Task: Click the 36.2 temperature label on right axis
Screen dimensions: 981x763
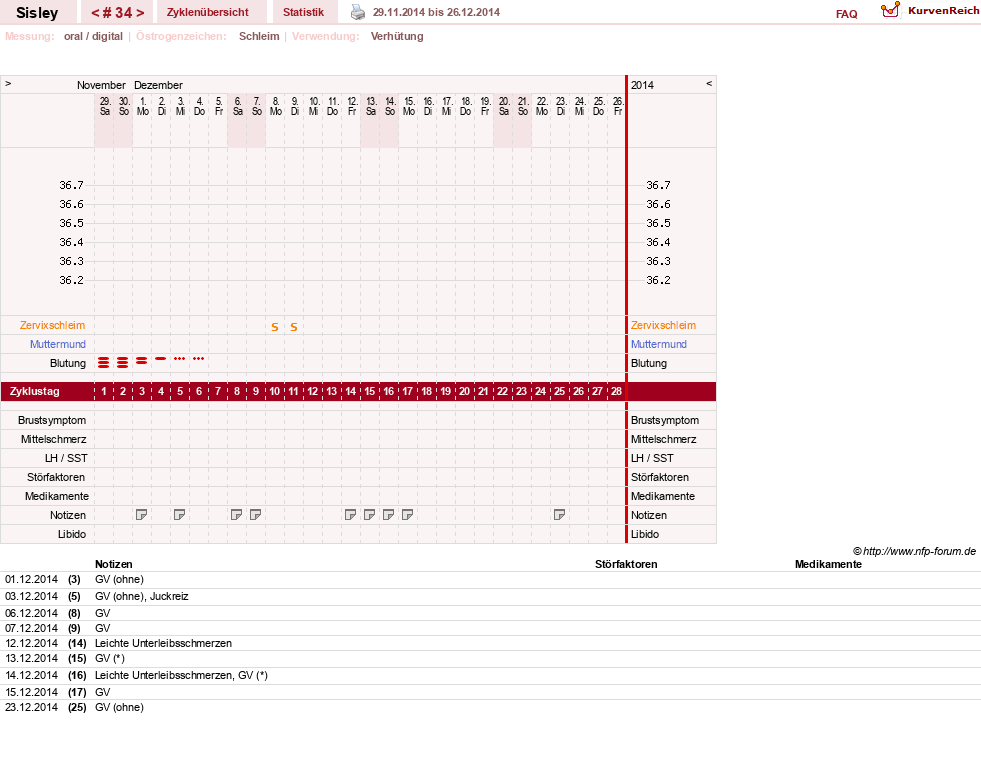Action: pyautogui.click(x=658, y=280)
